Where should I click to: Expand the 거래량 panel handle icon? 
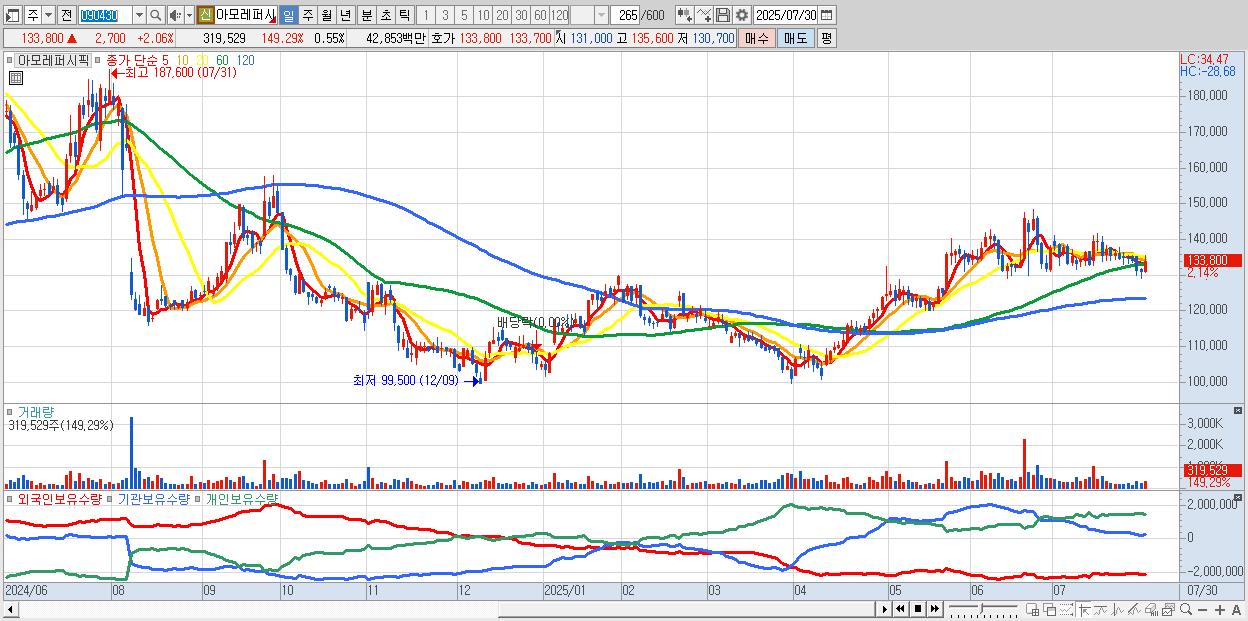(11, 411)
